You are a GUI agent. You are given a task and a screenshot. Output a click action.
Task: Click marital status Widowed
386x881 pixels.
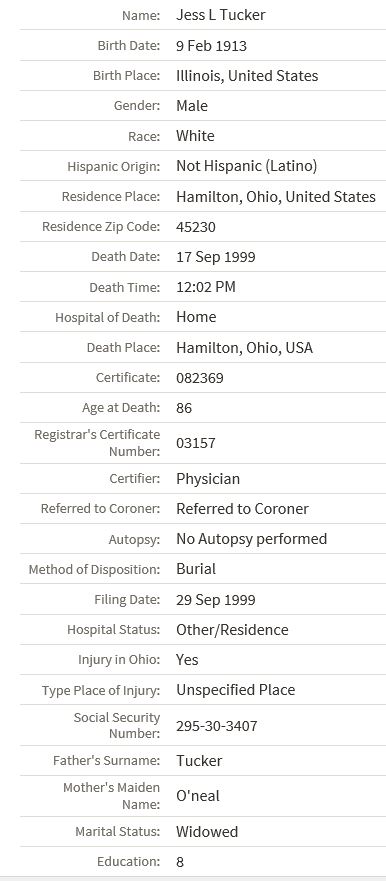click(207, 832)
